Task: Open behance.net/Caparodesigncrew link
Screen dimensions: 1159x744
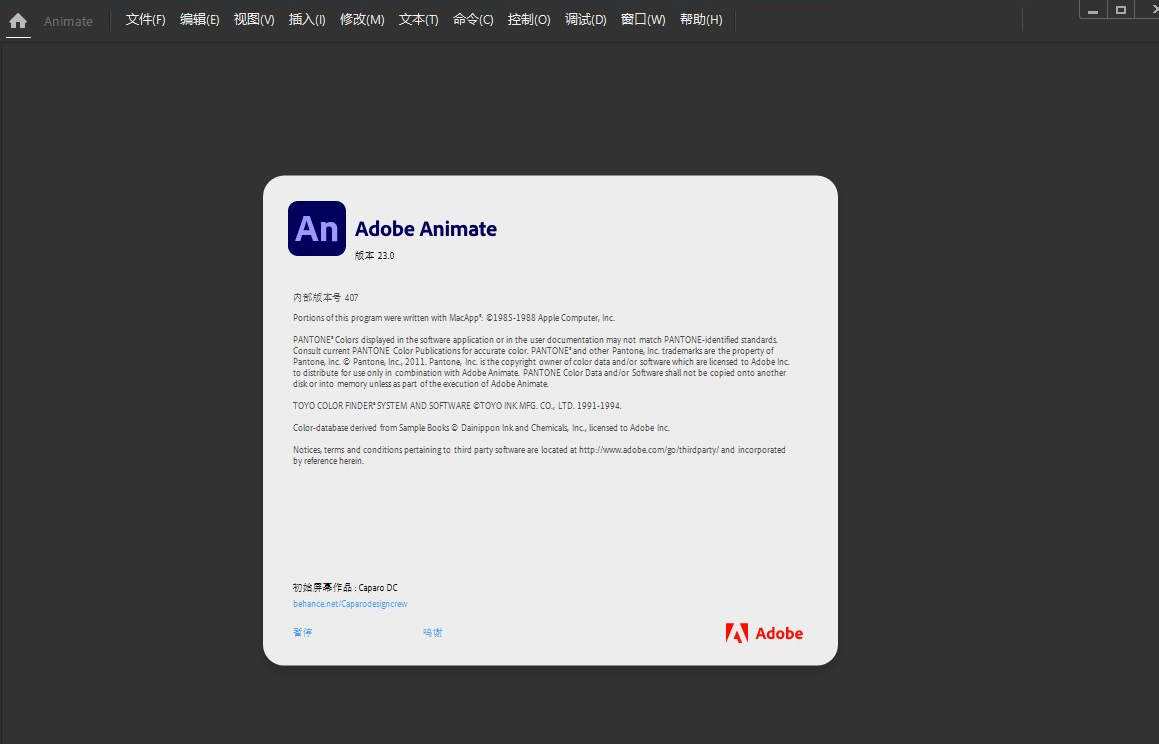Action: click(350, 604)
